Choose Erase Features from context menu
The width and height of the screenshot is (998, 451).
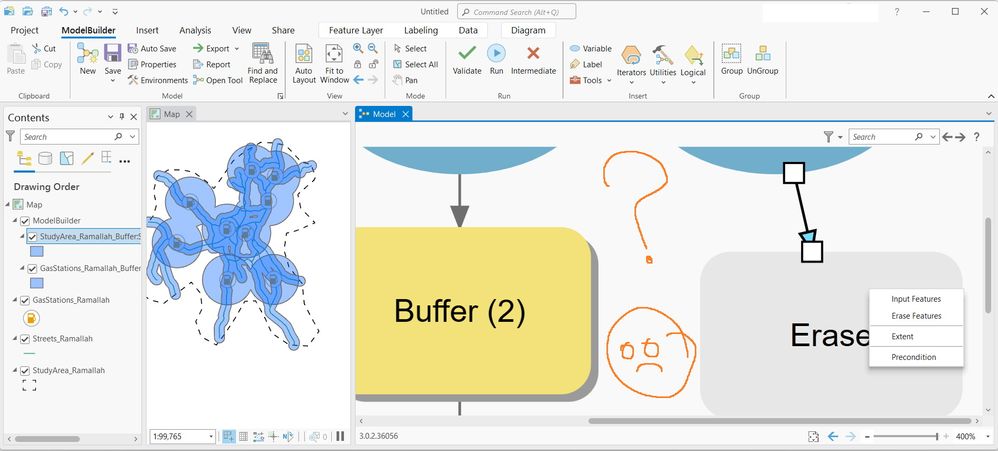click(916, 316)
